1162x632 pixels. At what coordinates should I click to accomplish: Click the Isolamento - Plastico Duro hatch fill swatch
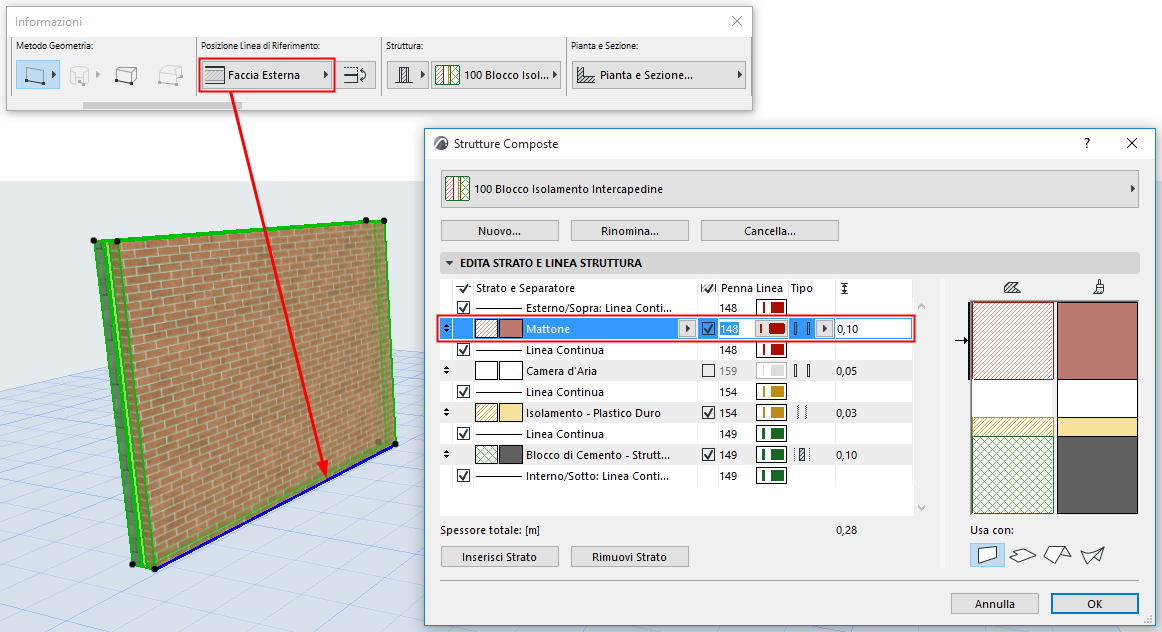[486, 413]
